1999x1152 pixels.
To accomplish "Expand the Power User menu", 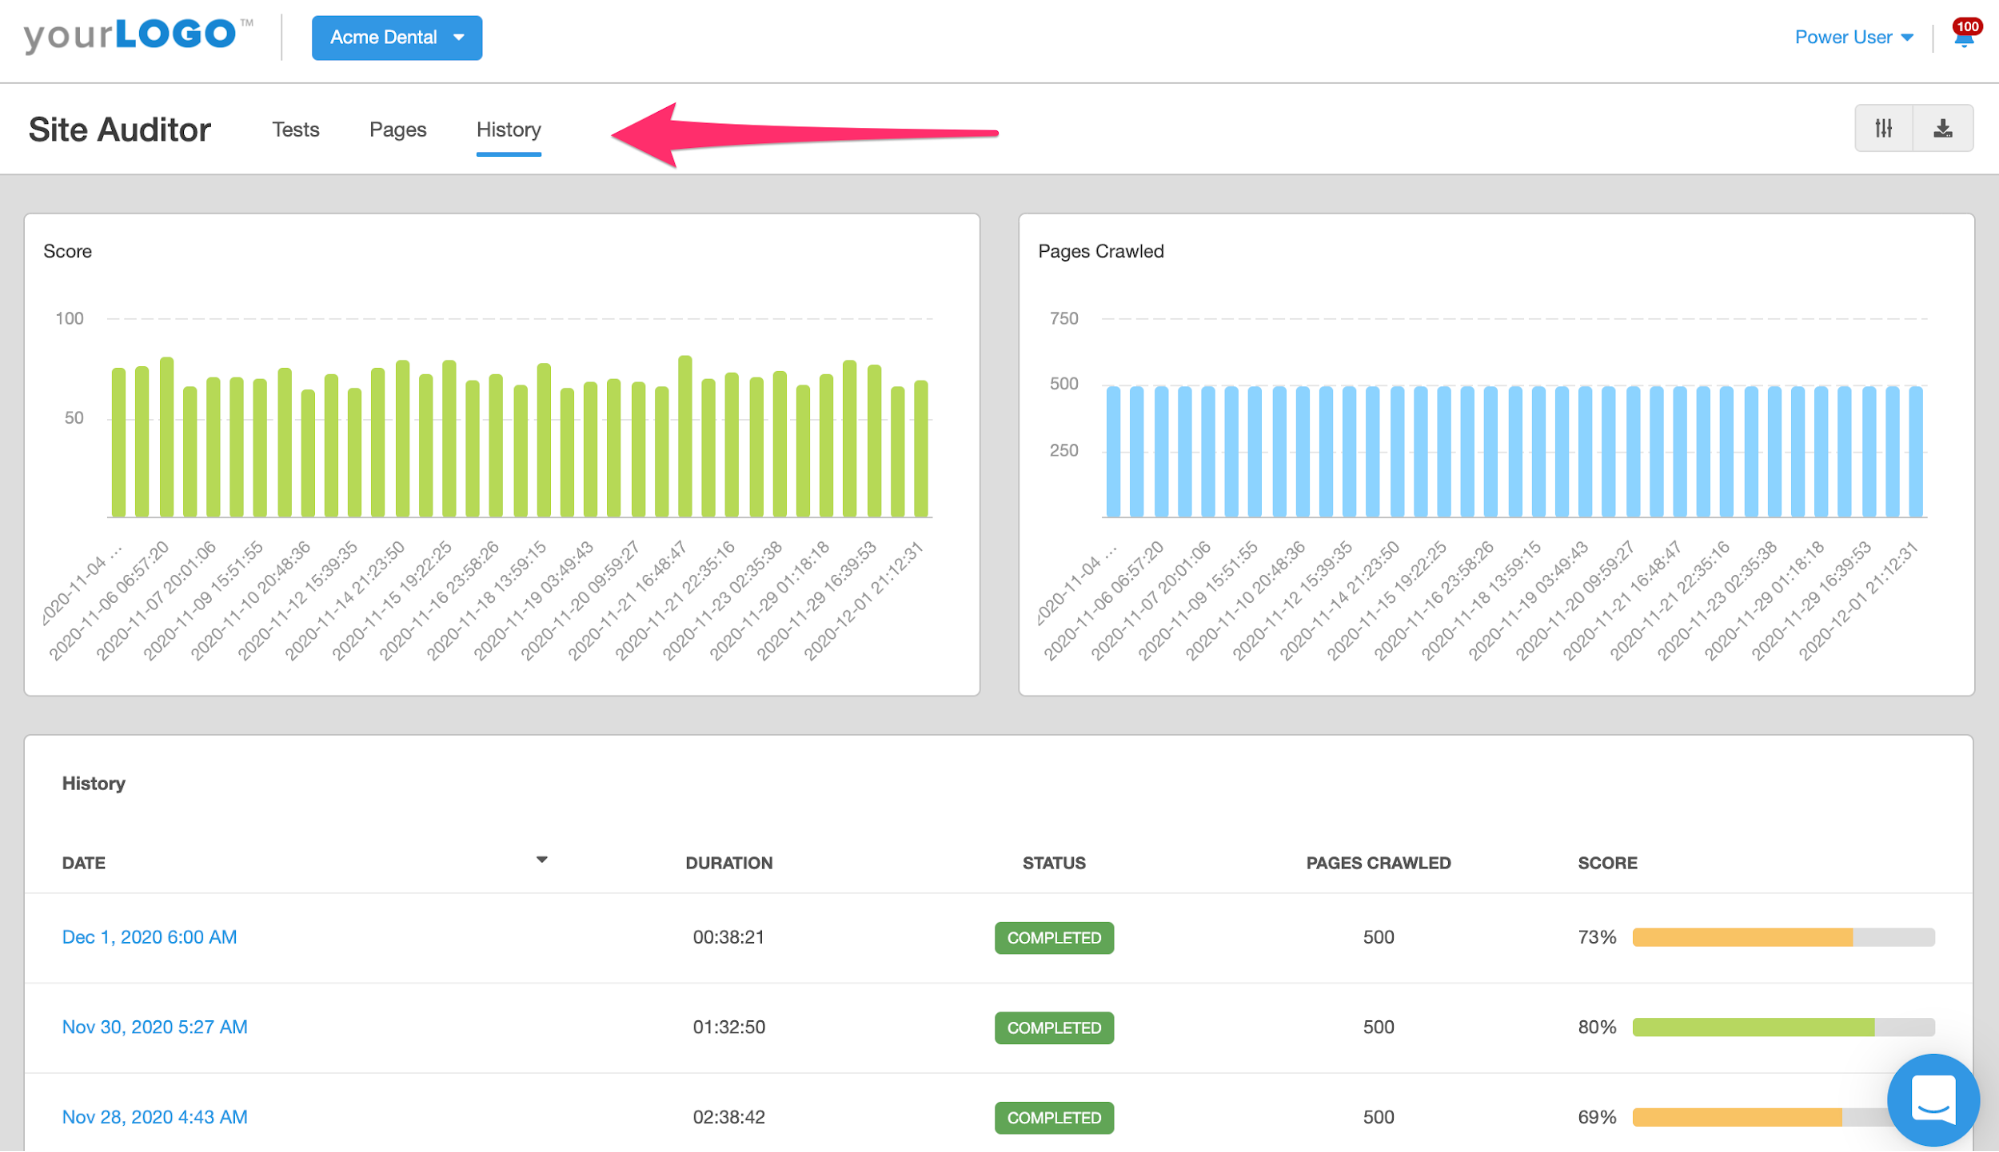I will click(x=1854, y=37).
